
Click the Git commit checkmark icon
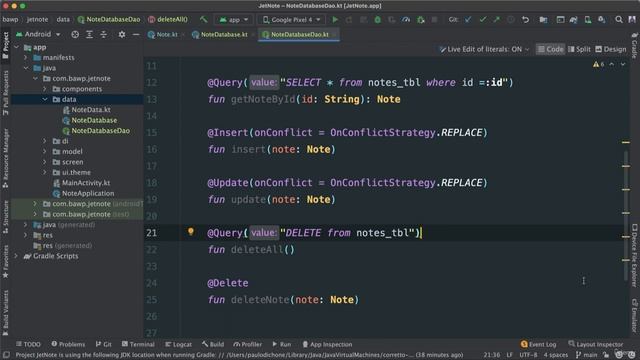click(x=482, y=19)
